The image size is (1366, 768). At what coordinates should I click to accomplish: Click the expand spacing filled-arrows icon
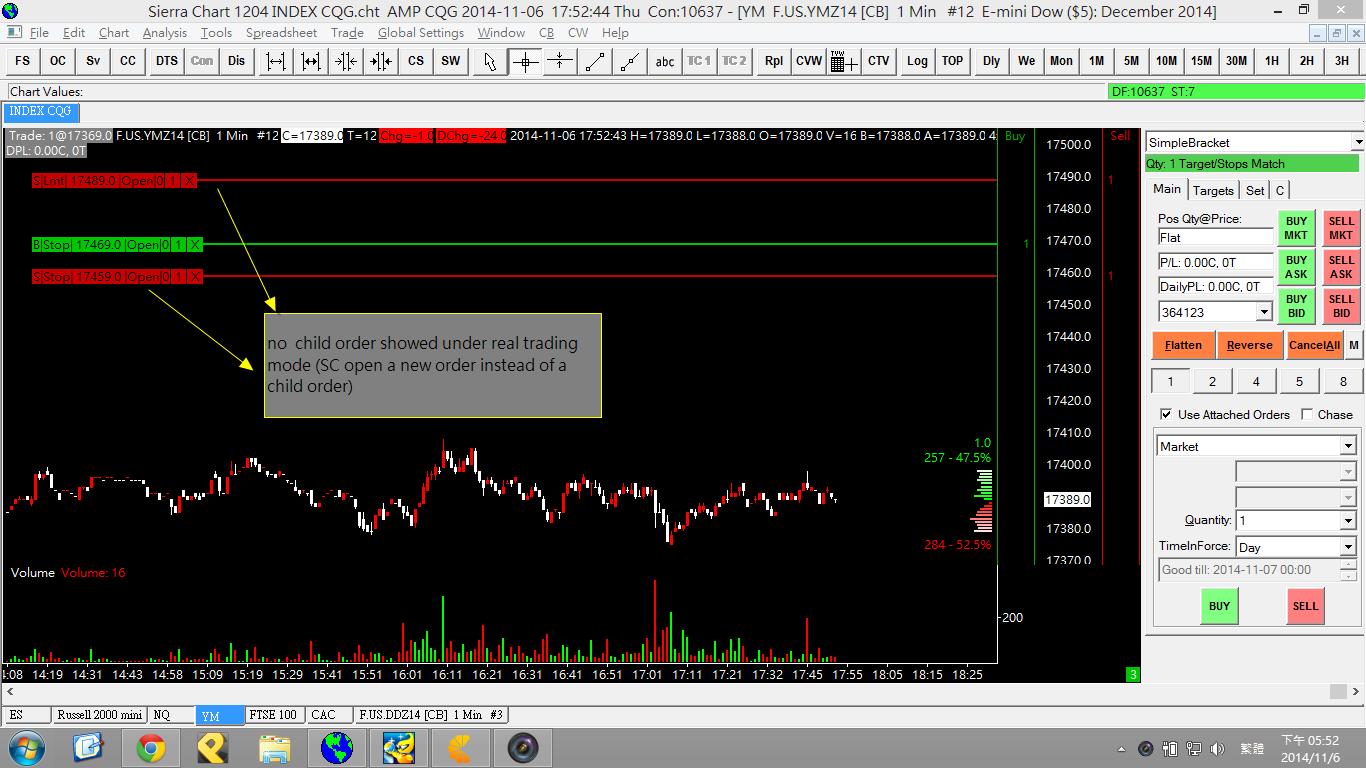(x=311, y=61)
